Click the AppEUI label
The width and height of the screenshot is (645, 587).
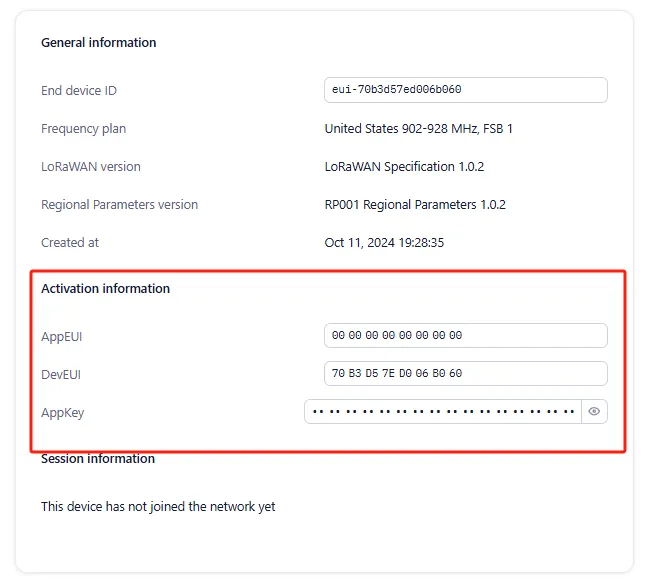pyautogui.click(x=62, y=337)
